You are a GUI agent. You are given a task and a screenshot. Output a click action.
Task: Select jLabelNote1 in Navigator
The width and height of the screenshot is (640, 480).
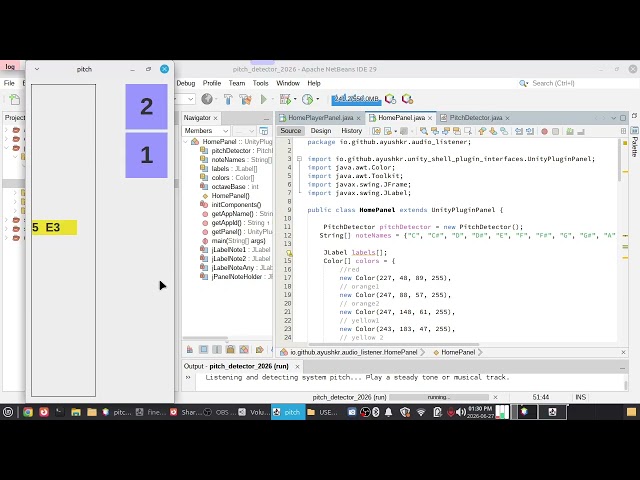point(236,249)
